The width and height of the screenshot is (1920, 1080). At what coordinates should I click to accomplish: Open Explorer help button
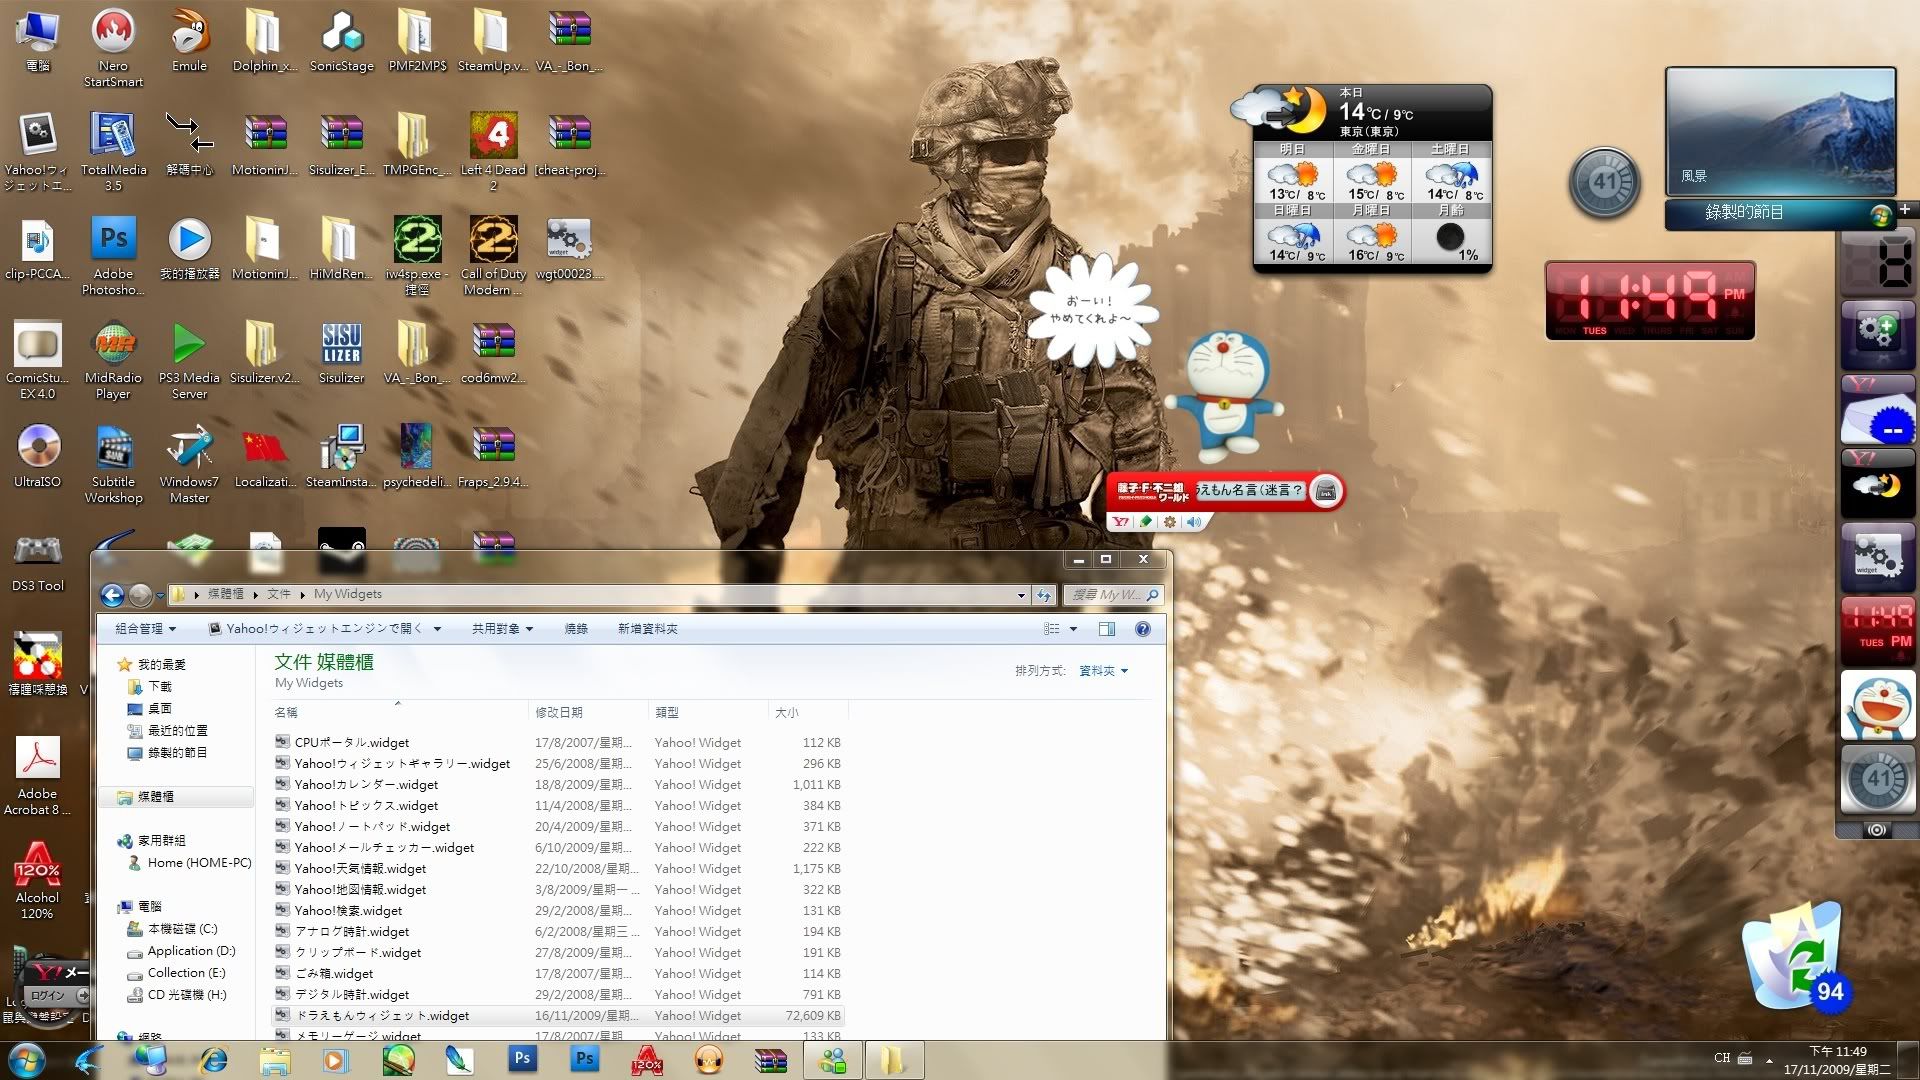(x=1142, y=629)
